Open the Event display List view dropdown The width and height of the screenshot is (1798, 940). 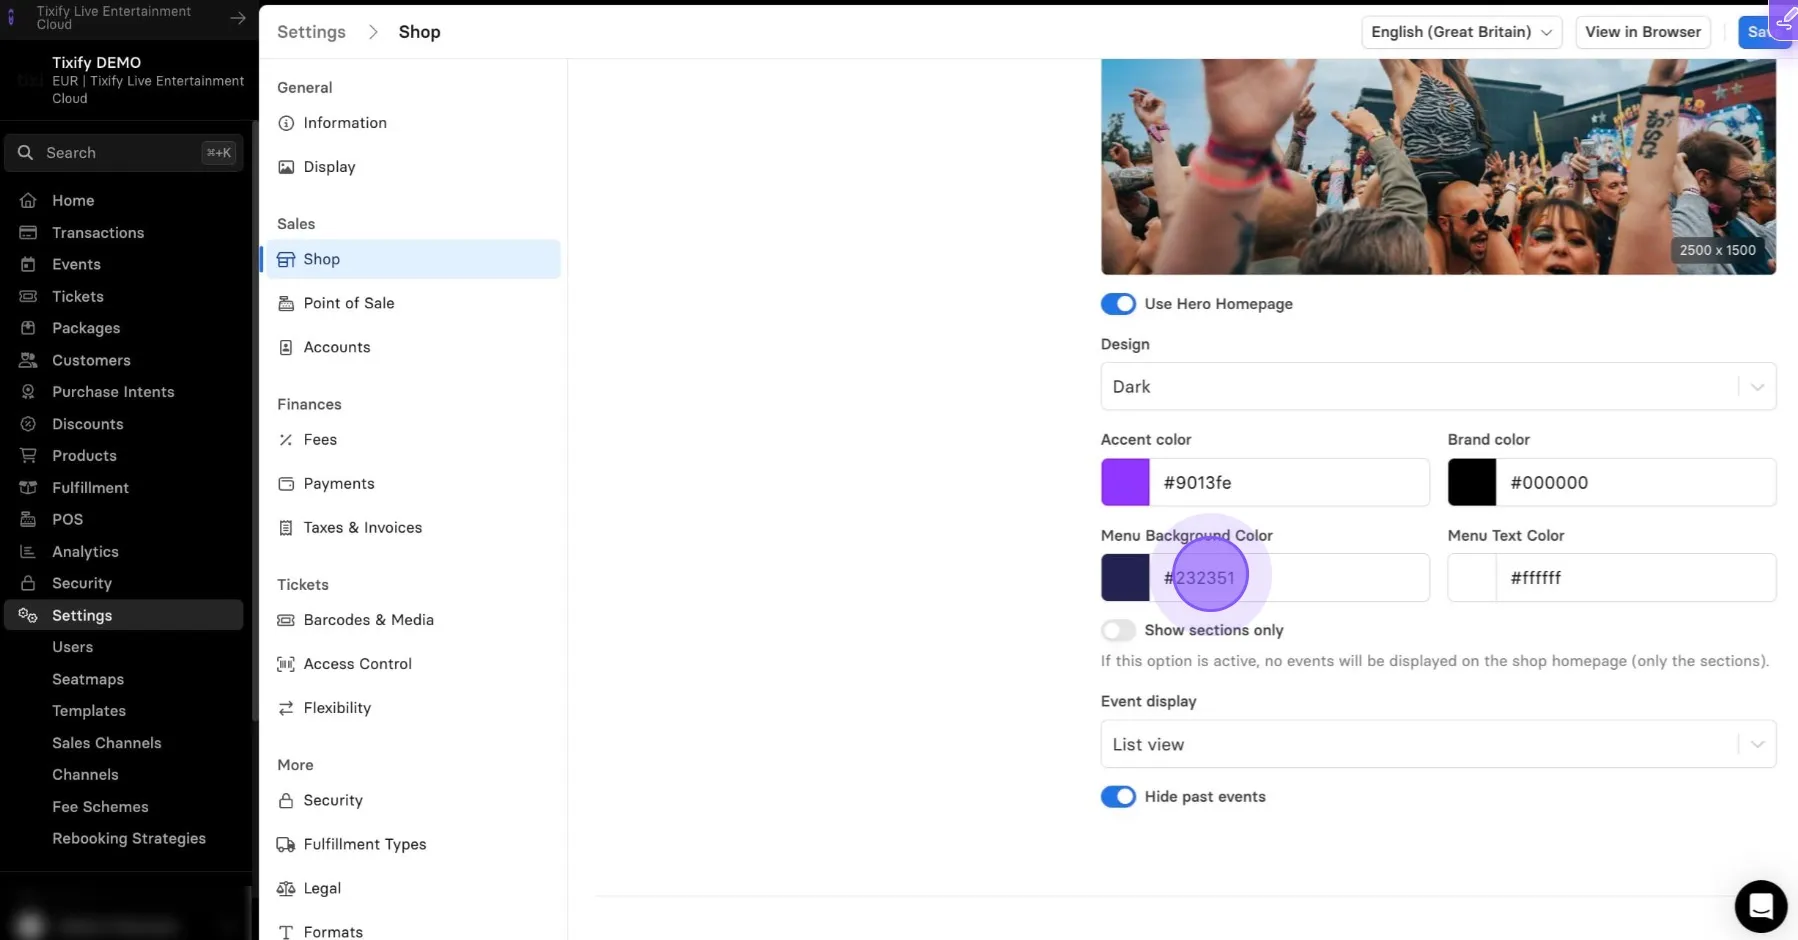pyautogui.click(x=1438, y=744)
